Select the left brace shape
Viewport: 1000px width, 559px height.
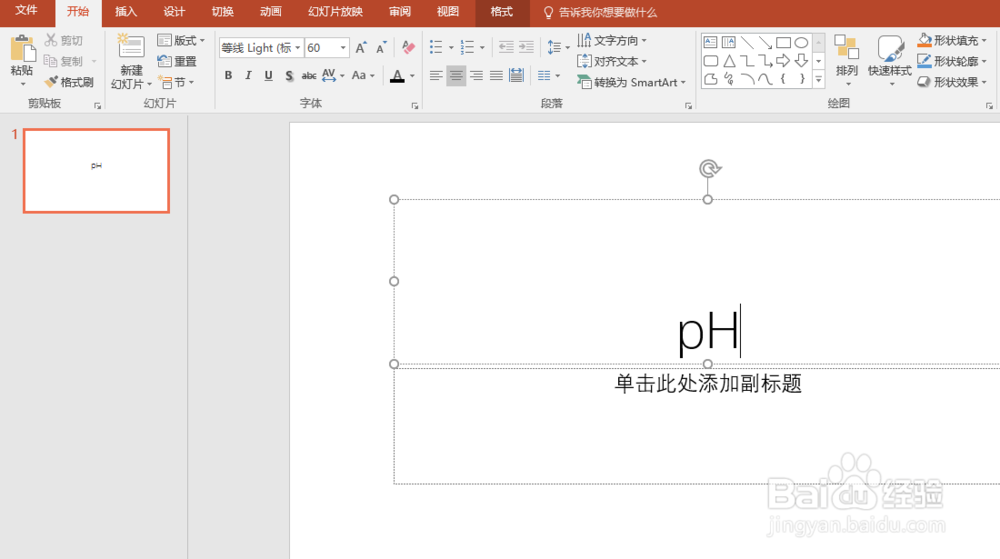pyautogui.click(x=783, y=79)
